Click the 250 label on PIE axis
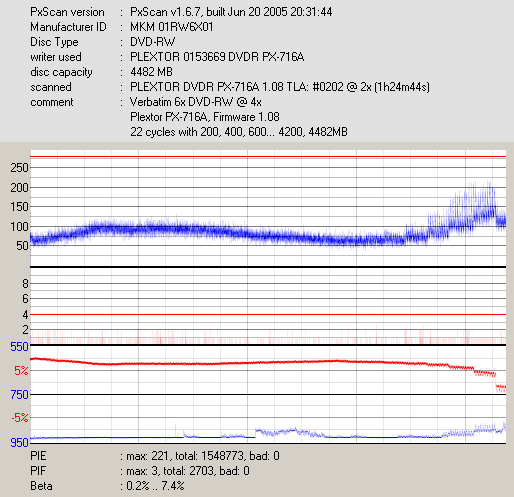Screen dimensions: 514x497 coord(19,168)
